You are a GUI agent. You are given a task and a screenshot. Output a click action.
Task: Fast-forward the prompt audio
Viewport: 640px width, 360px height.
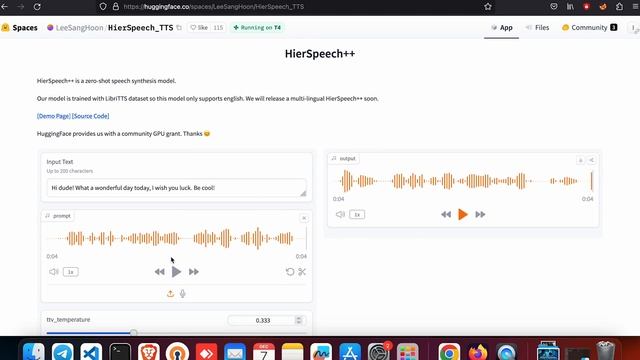pos(194,272)
